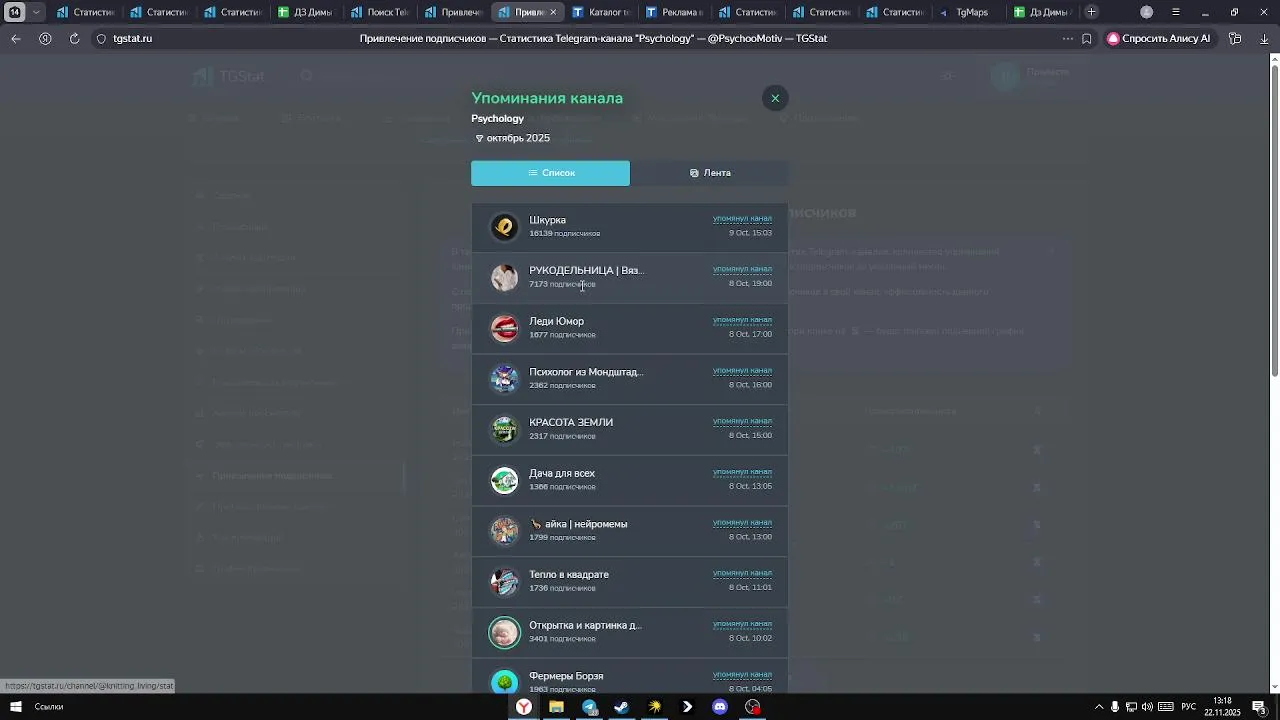Image resolution: width=1280 pixels, height=720 pixels.
Task: Open the РУКОДЕЛЬНИЦА channel avatar
Action: (505, 277)
